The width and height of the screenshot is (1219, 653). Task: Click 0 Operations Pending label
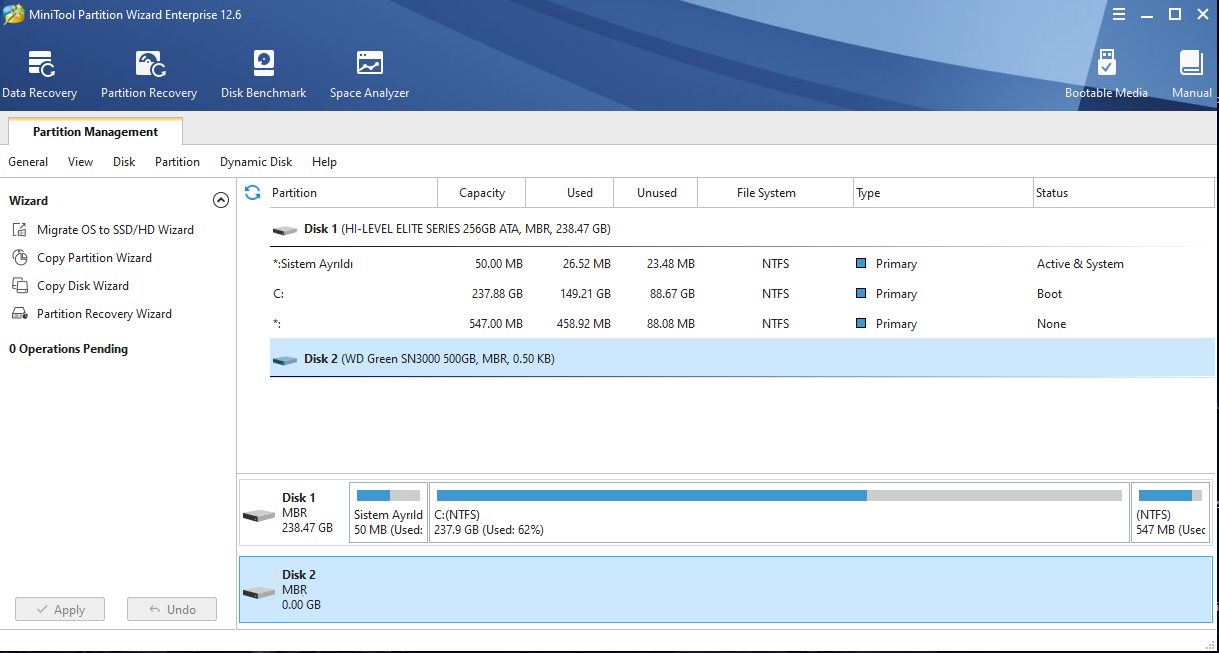point(68,349)
